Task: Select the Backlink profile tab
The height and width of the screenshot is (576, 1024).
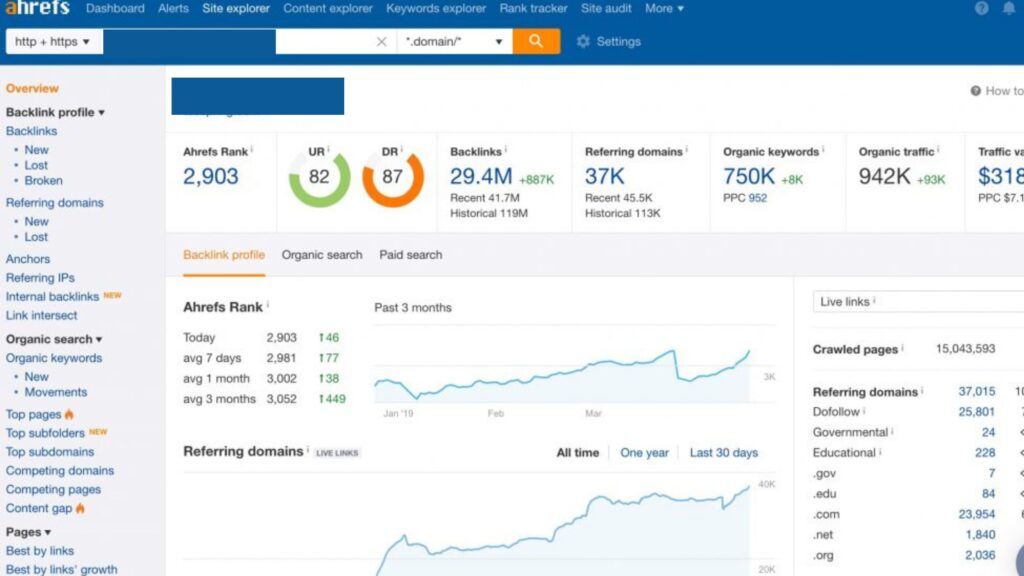Action: pyautogui.click(x=224, y=255)
